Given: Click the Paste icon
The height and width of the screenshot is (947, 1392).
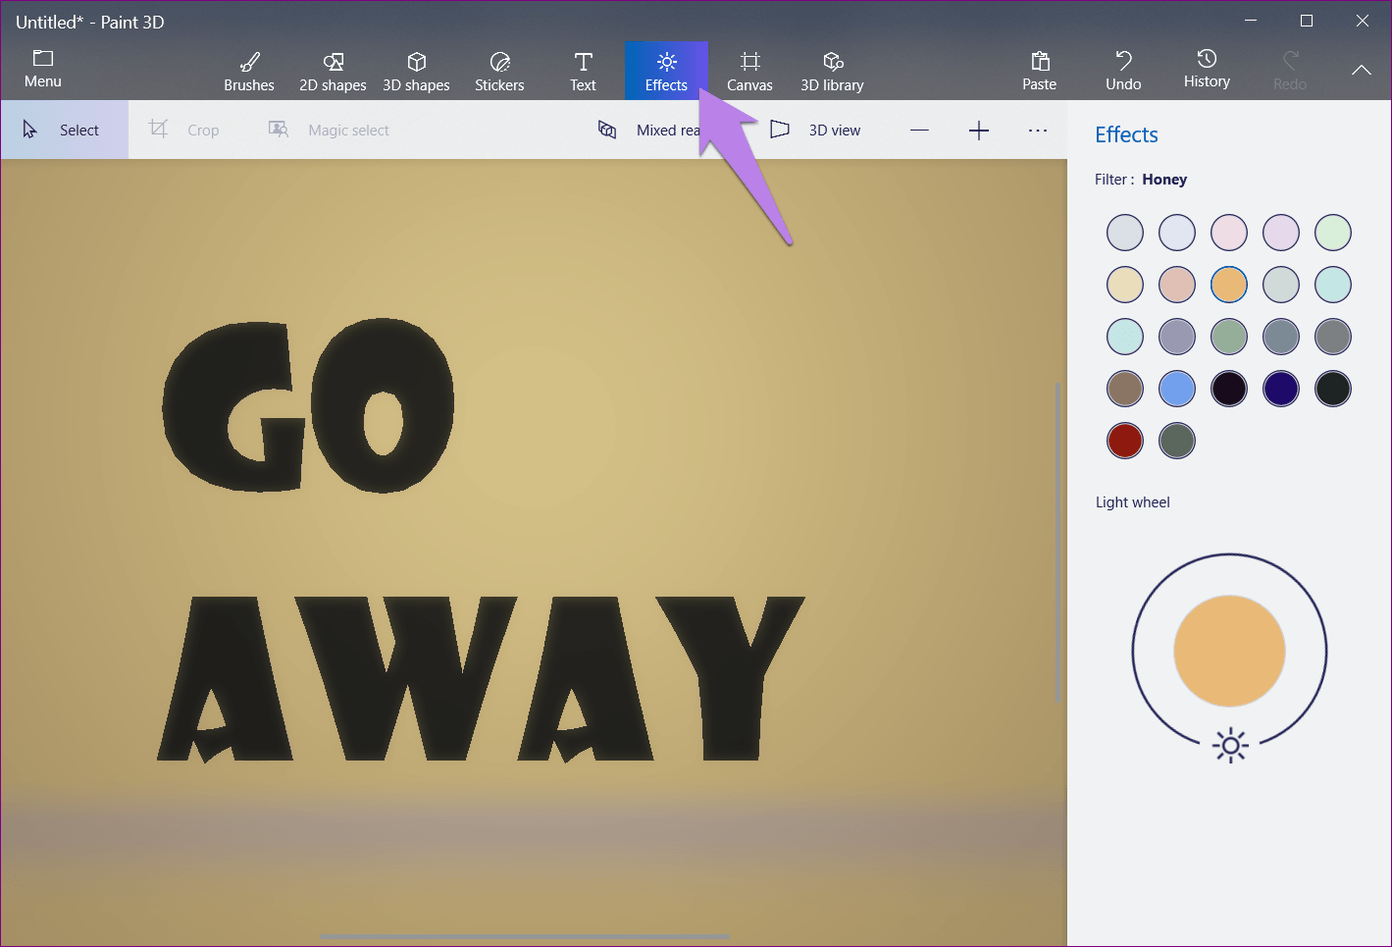Looking at the screenshot, I should pyautogui.click(x=1039, y=71).
